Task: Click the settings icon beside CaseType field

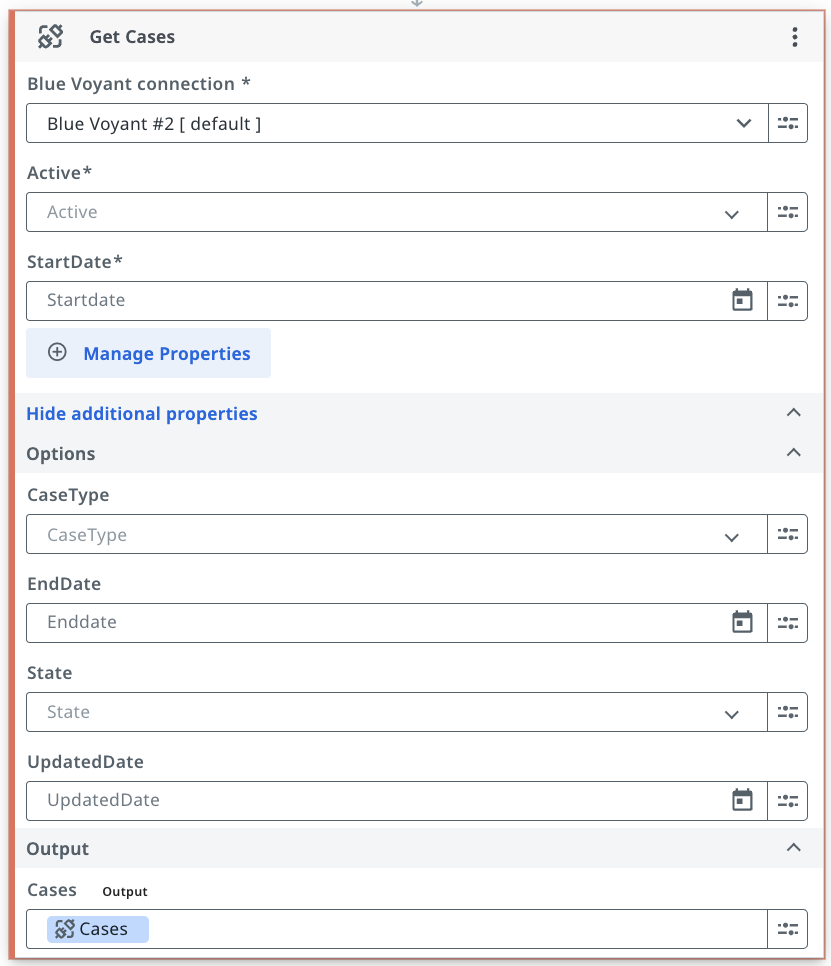Action: (x=788, y=534)
